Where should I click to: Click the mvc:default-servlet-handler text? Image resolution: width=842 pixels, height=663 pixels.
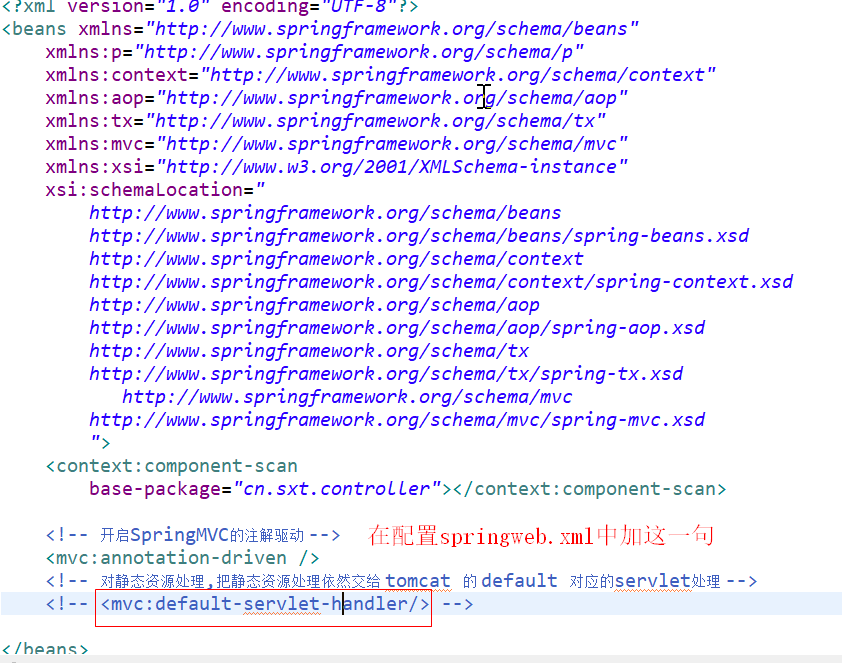coord(265,604)
